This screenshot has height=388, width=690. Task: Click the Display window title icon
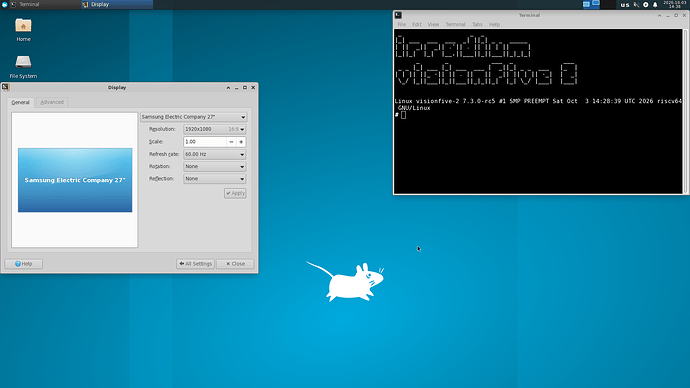pyautogui.click(x=6, y=87)
